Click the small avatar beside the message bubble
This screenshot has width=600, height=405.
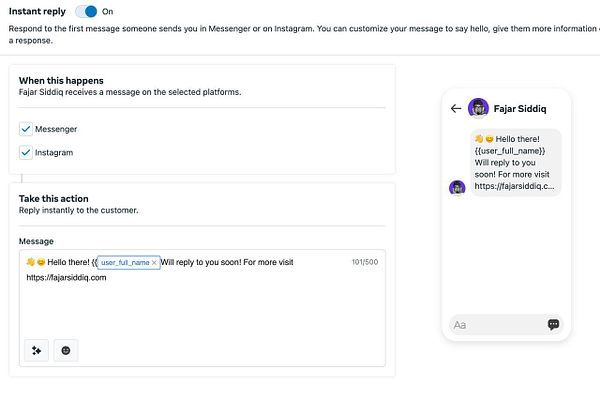click(x=457, y=187)
